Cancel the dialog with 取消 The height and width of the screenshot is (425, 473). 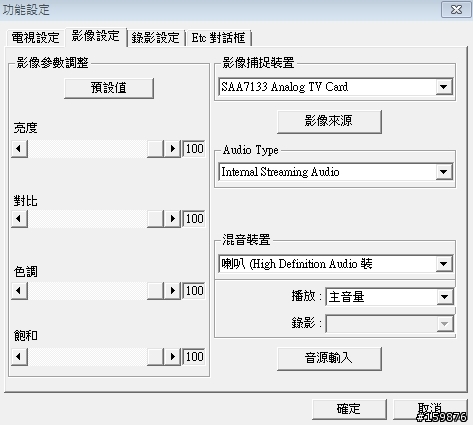tap(430, 409)
